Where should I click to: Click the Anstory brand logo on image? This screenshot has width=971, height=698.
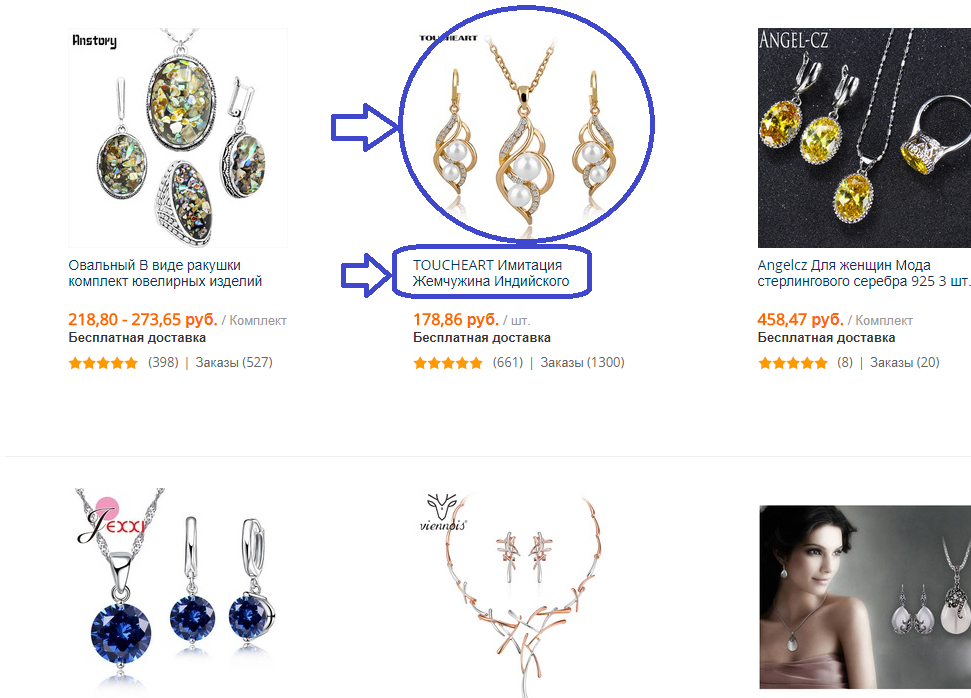point(94,41)
